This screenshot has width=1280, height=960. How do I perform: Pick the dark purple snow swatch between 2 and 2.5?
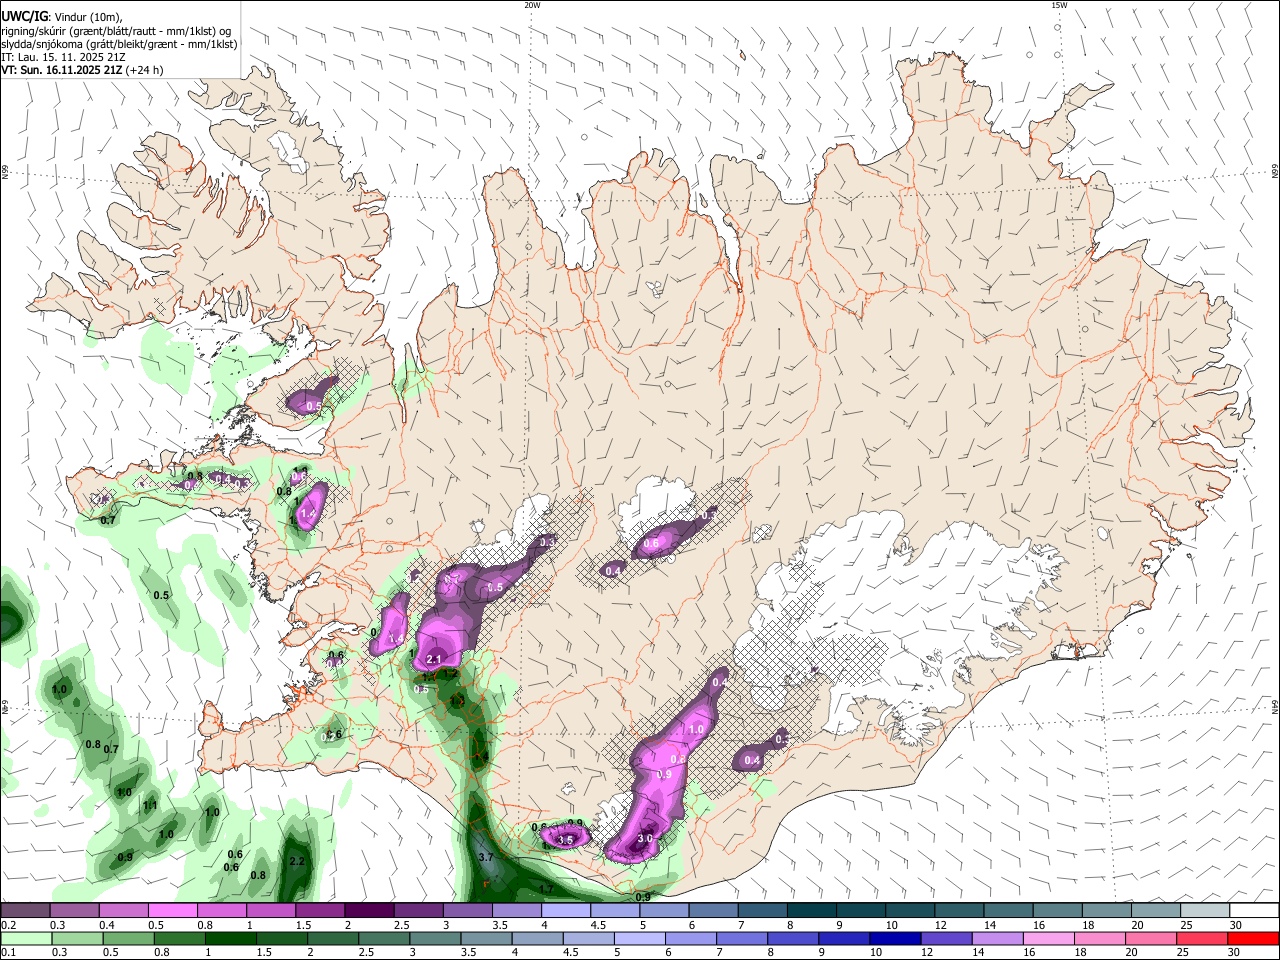368,910
